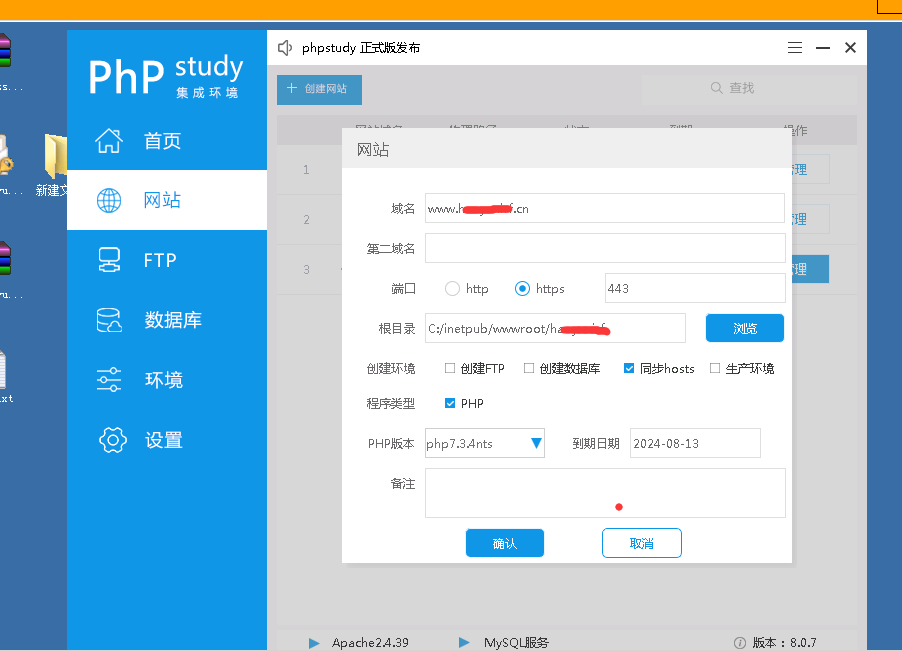Expand the PHP版本 dropdown arrow
902x651 pixels.
536,443
